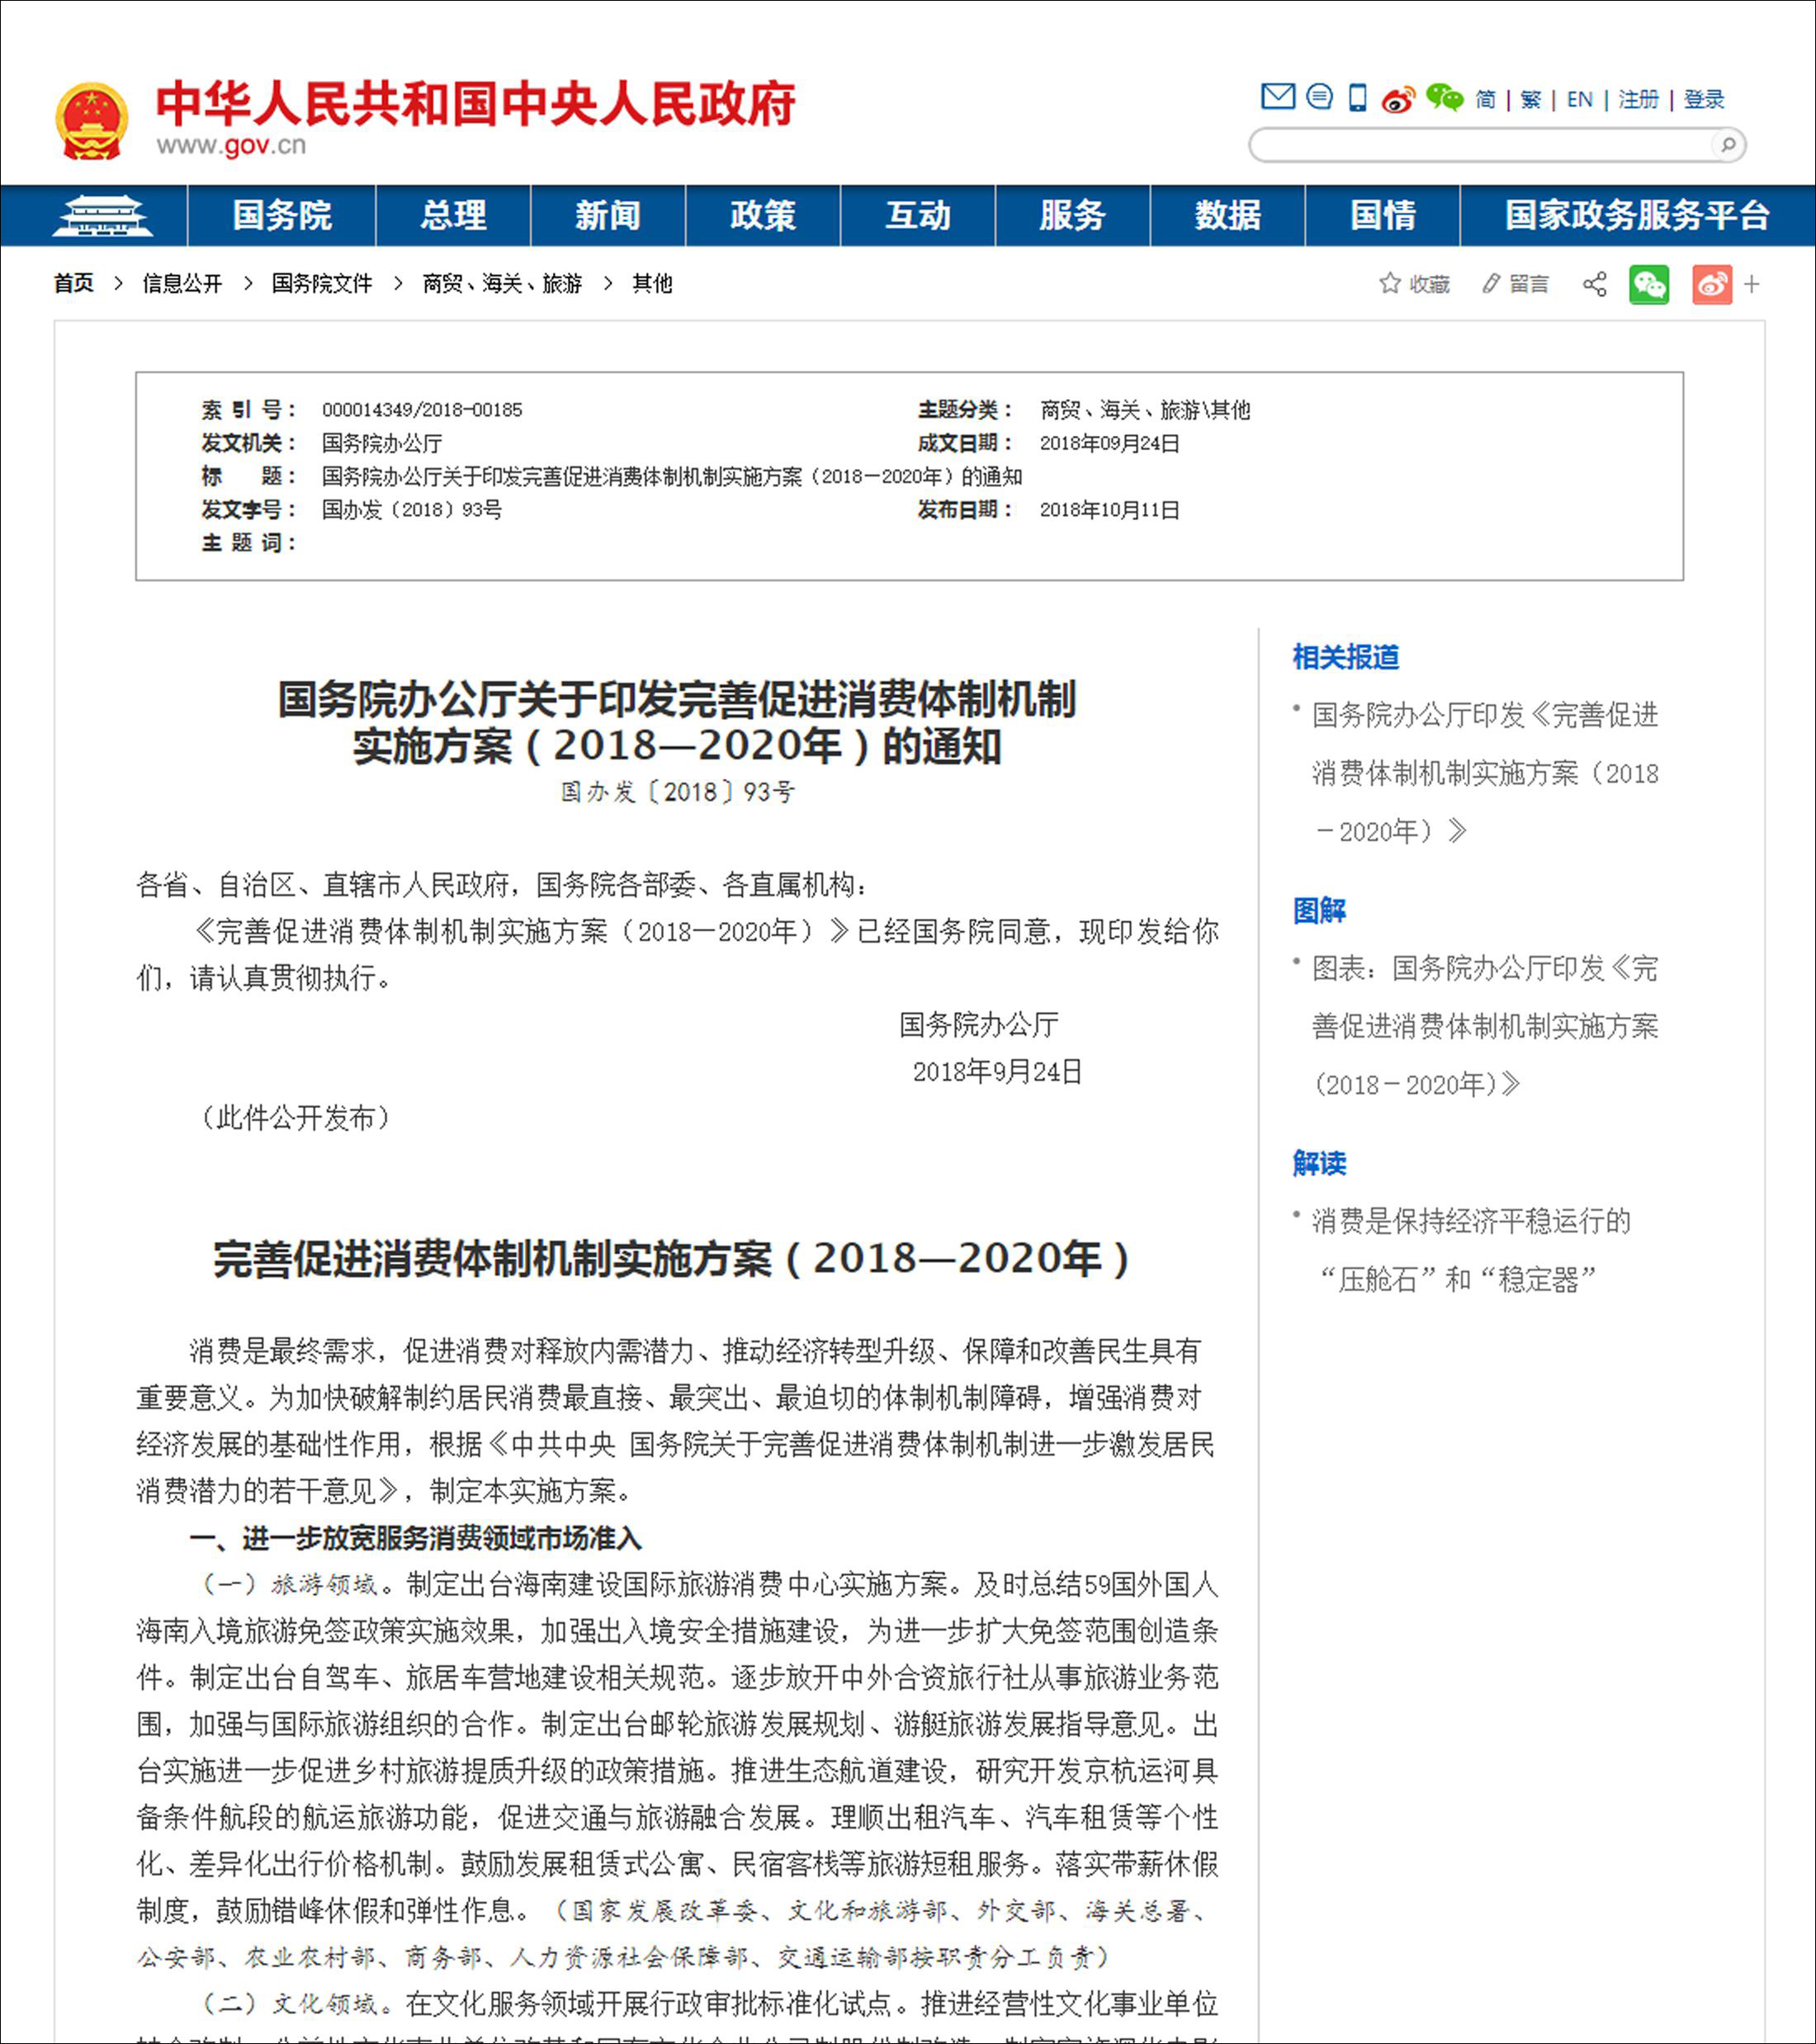Open 消费是保持经济平稳运行的 interpretation link
The image size is (1816, 2044).
(1471, 1250)
